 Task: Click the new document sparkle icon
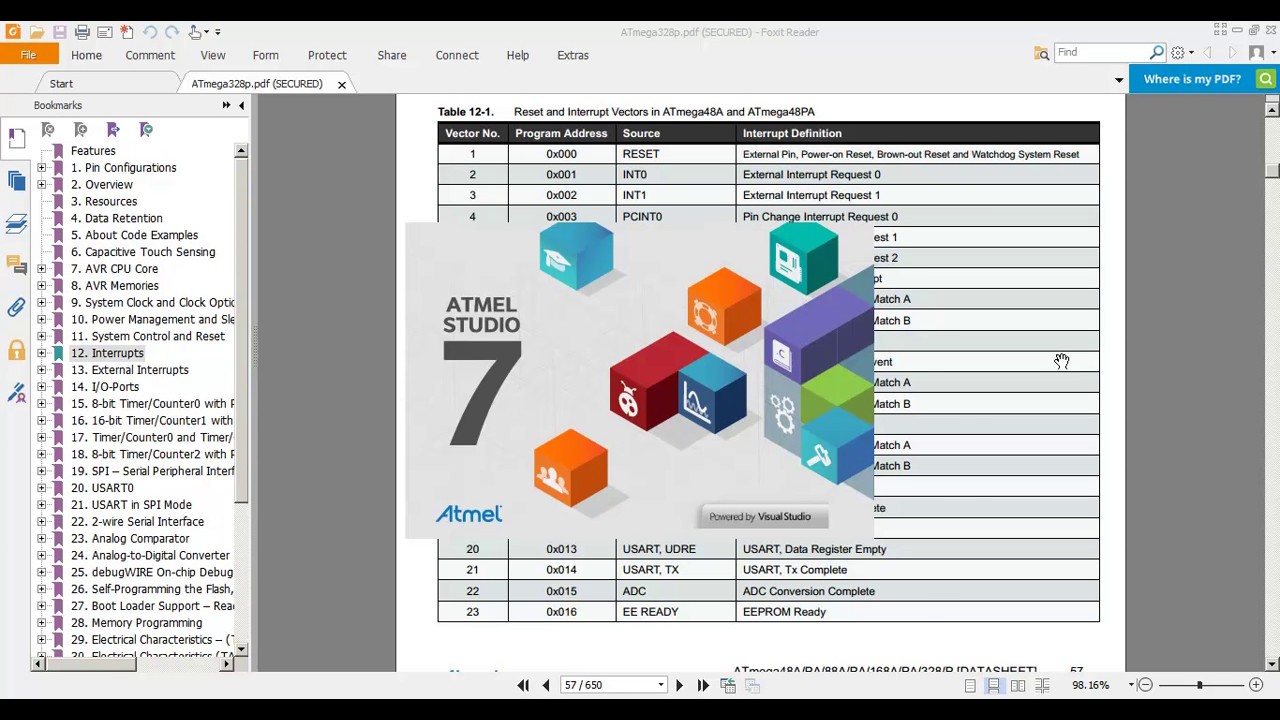pos(126,32)
